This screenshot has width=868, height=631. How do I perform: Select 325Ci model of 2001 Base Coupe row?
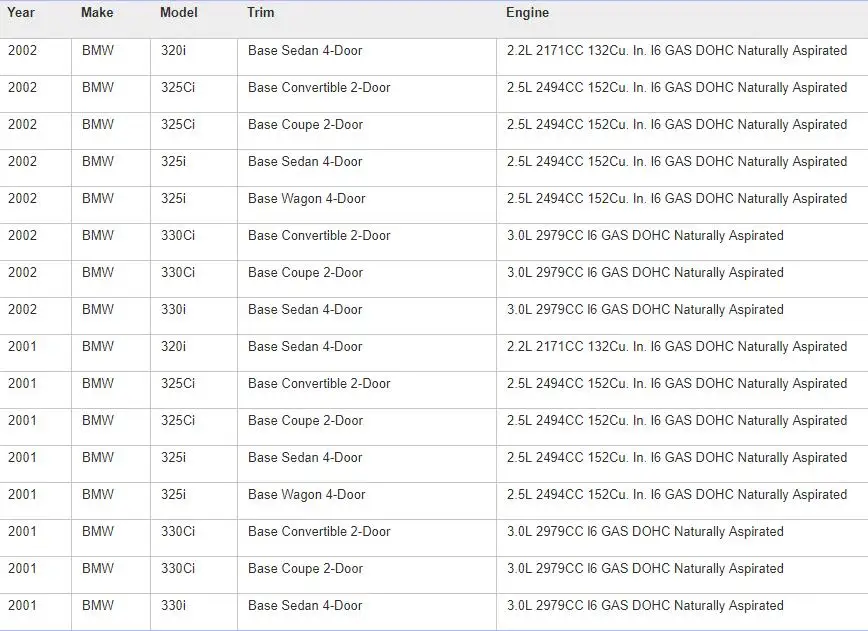pos(178,421)
